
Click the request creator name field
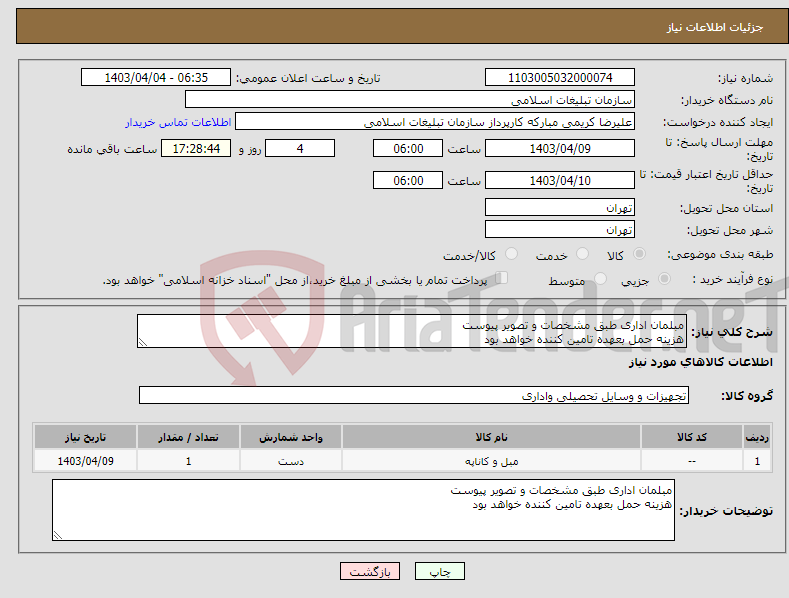point(435,122)
